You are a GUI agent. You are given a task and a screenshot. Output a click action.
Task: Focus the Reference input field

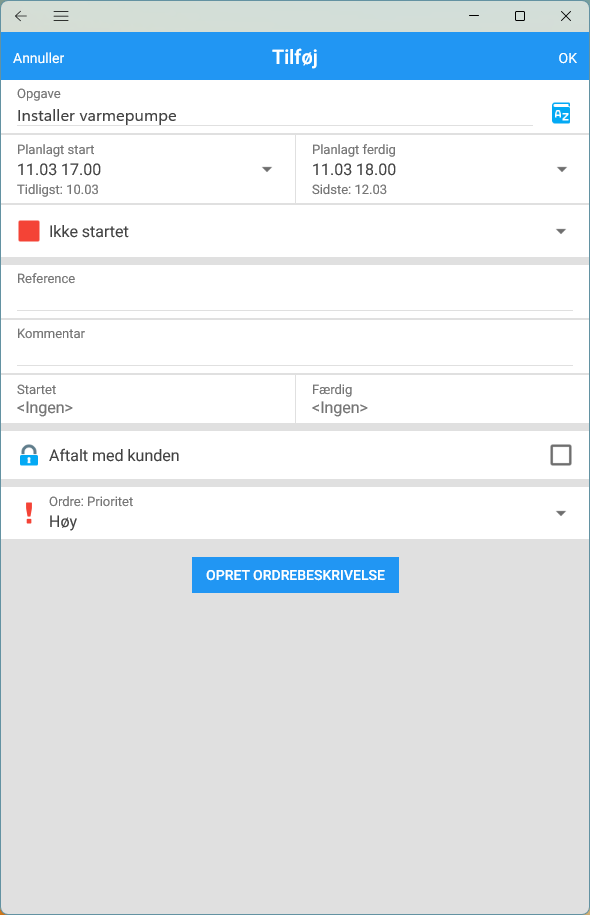tap(295, 299)
